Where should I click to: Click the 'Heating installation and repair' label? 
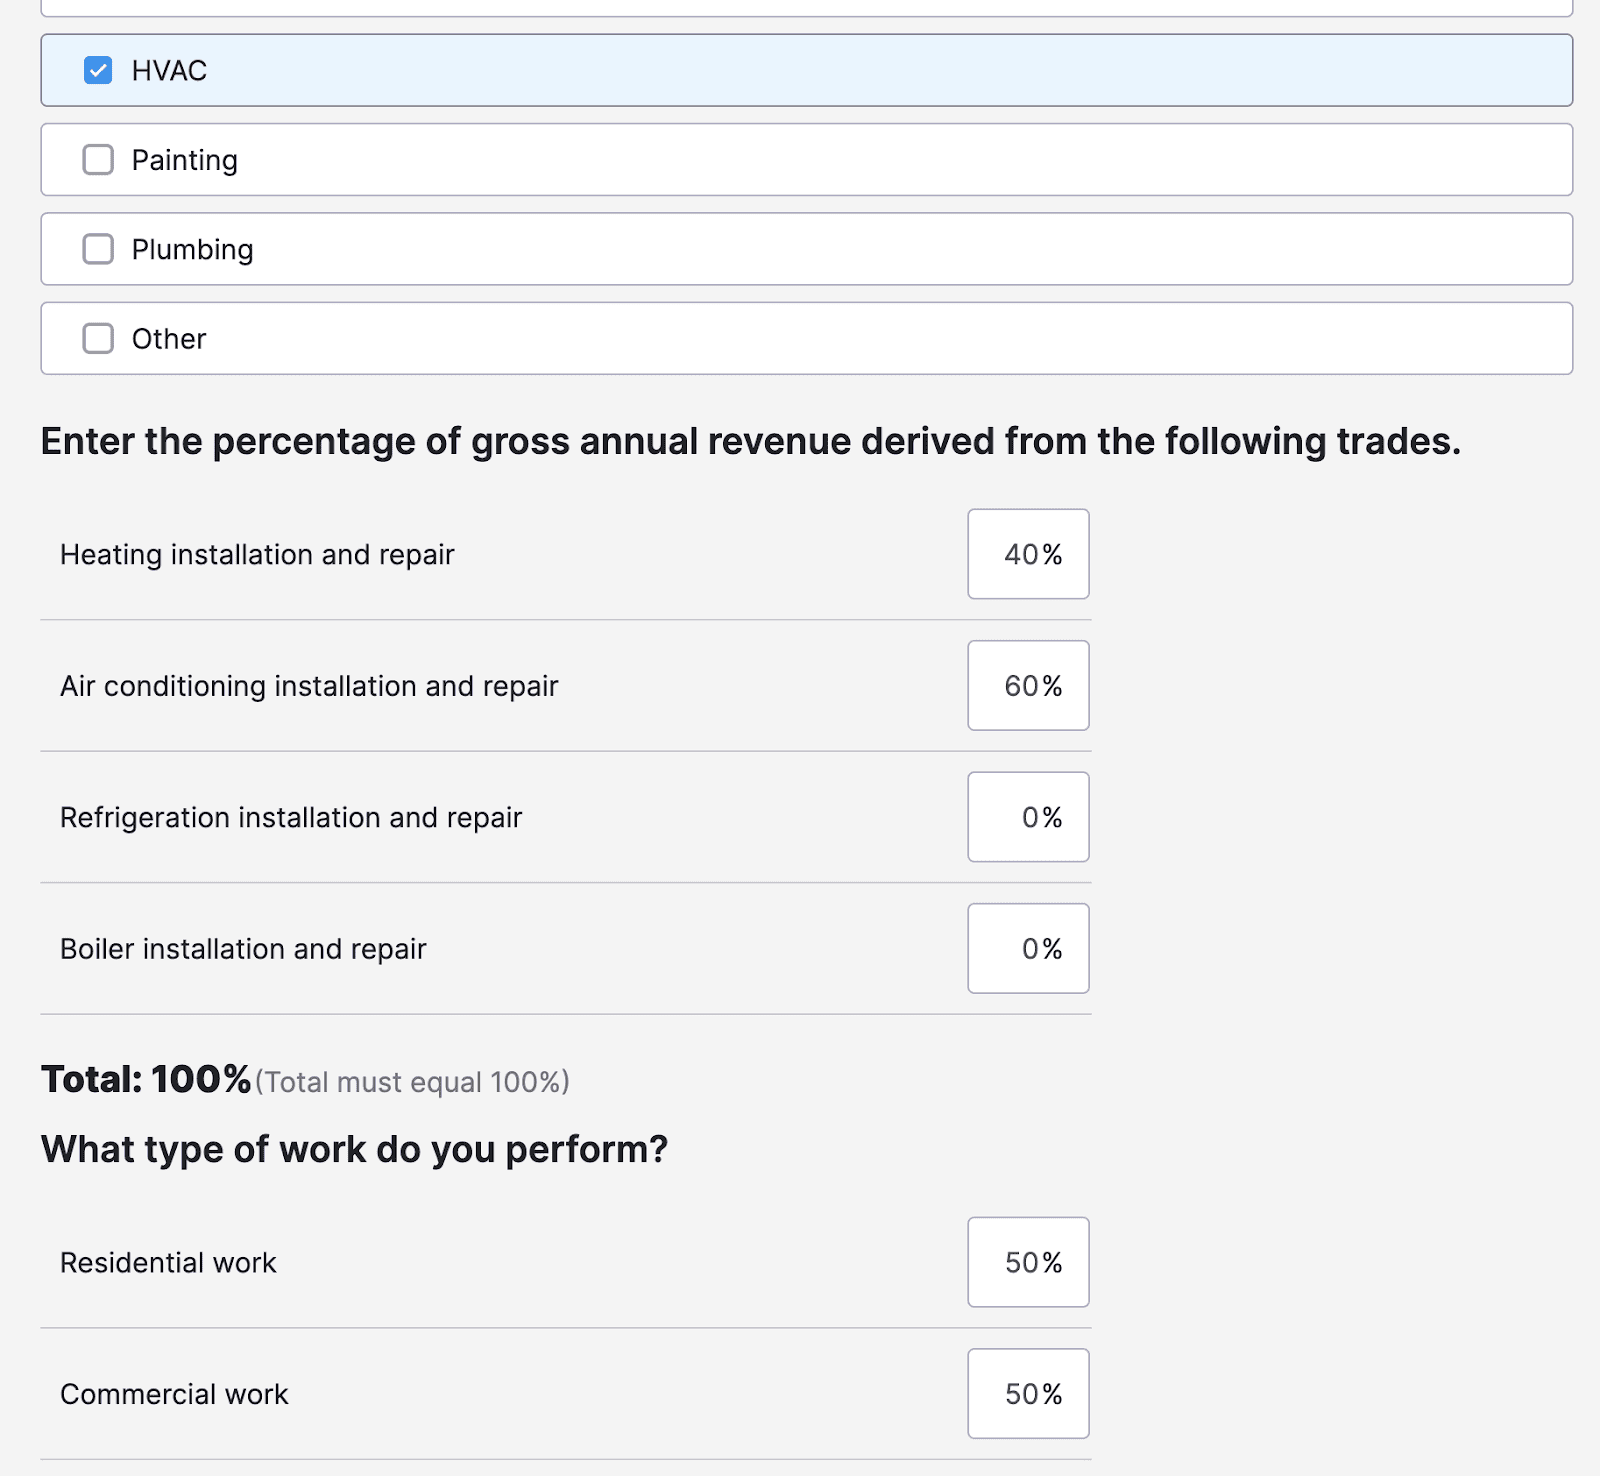pyautogui.click(x=257, y=555)
